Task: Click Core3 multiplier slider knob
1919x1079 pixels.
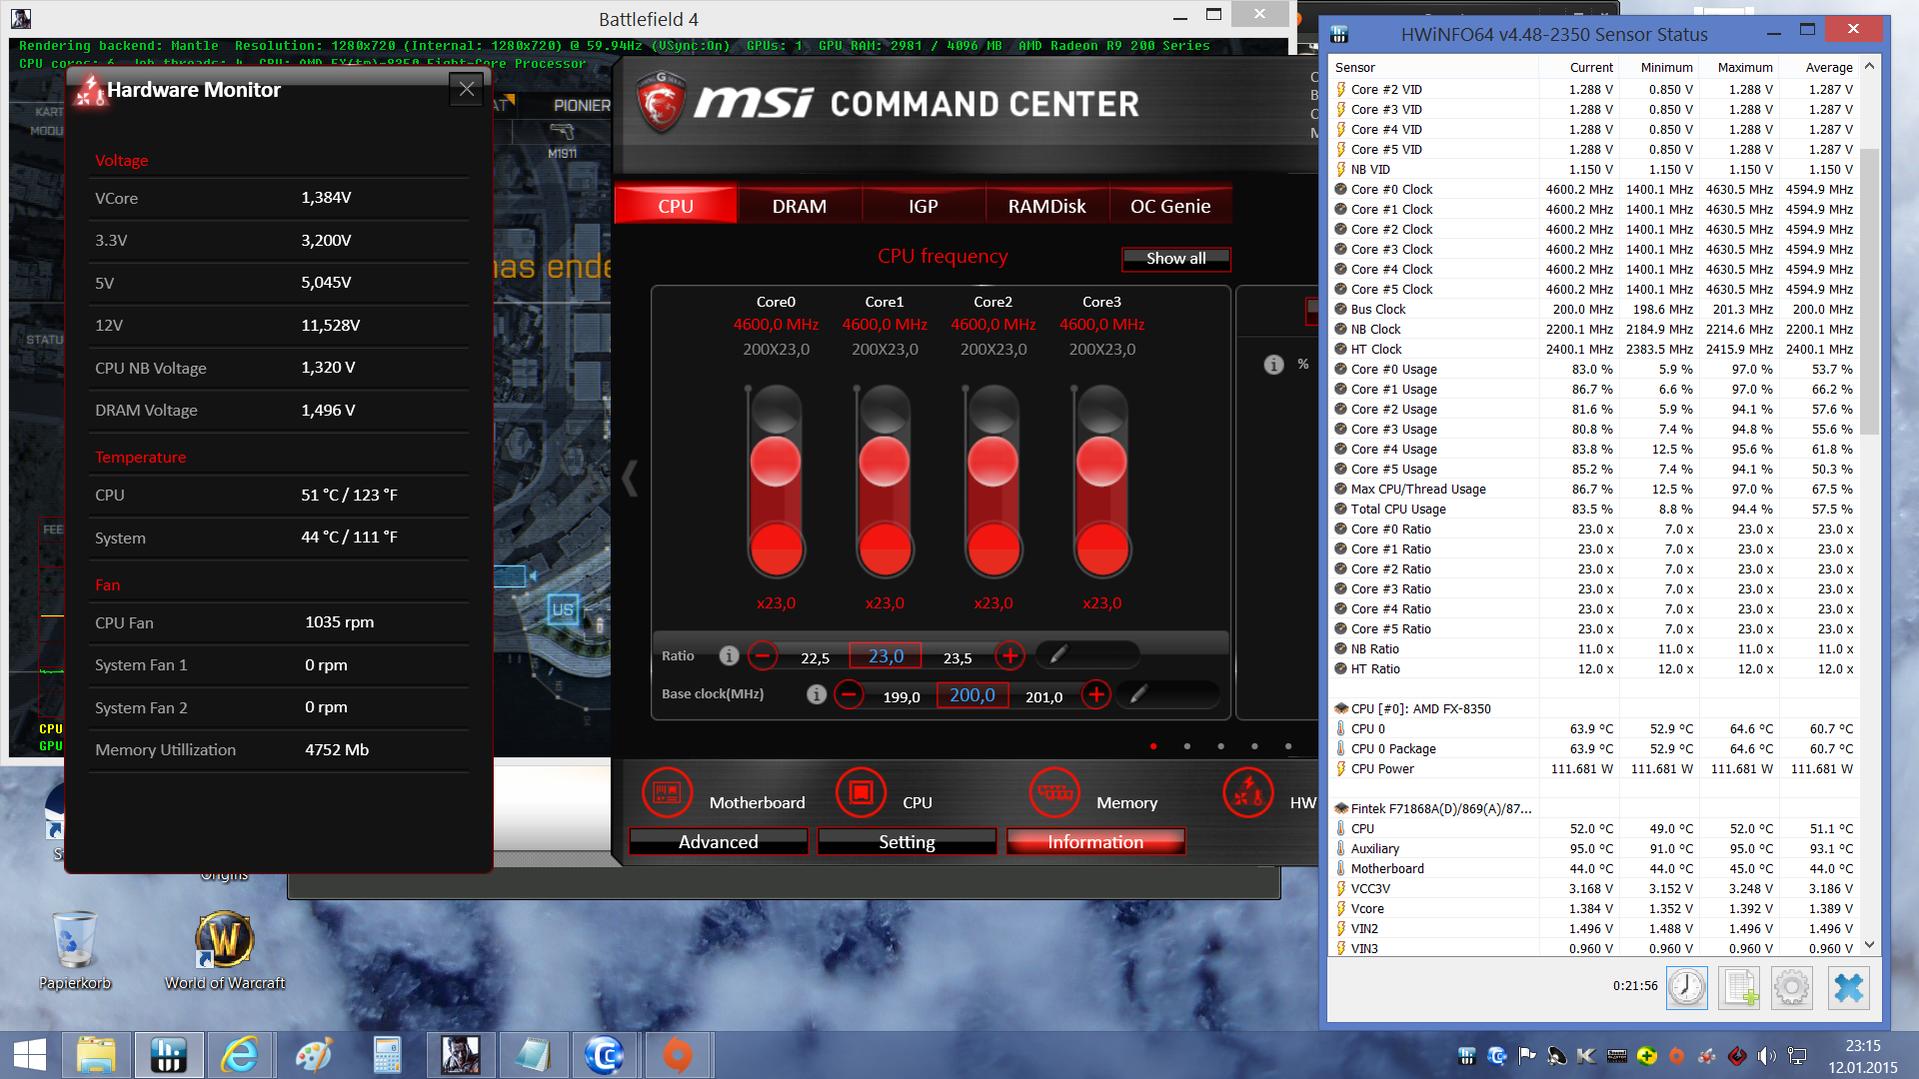Action: pyautogui.click(x=1101, y=461)
